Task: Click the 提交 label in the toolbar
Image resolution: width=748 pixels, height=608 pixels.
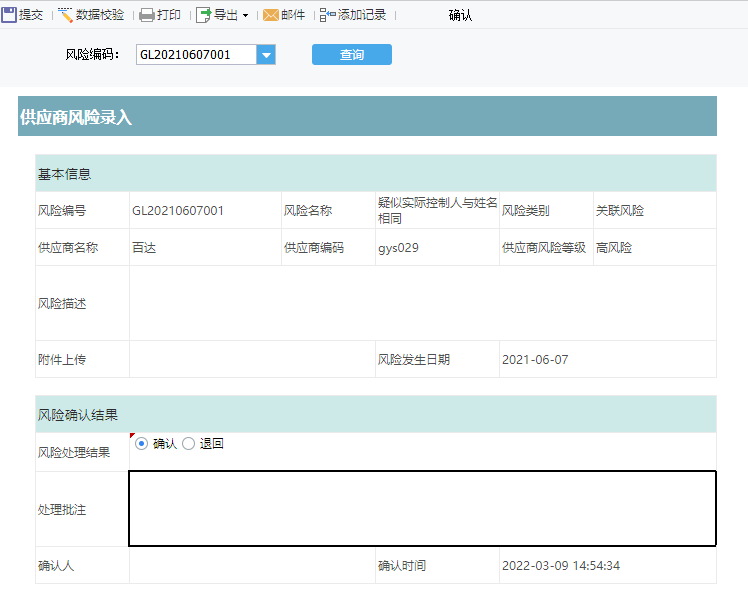Action: click(31, 15)
